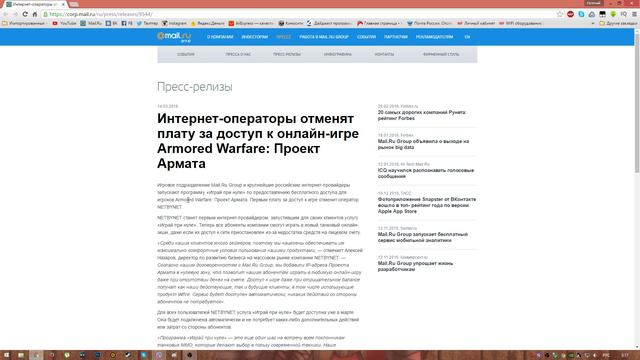Click the browser home button
This screenshot has height=360, width=640.
[x=35, y=14]
